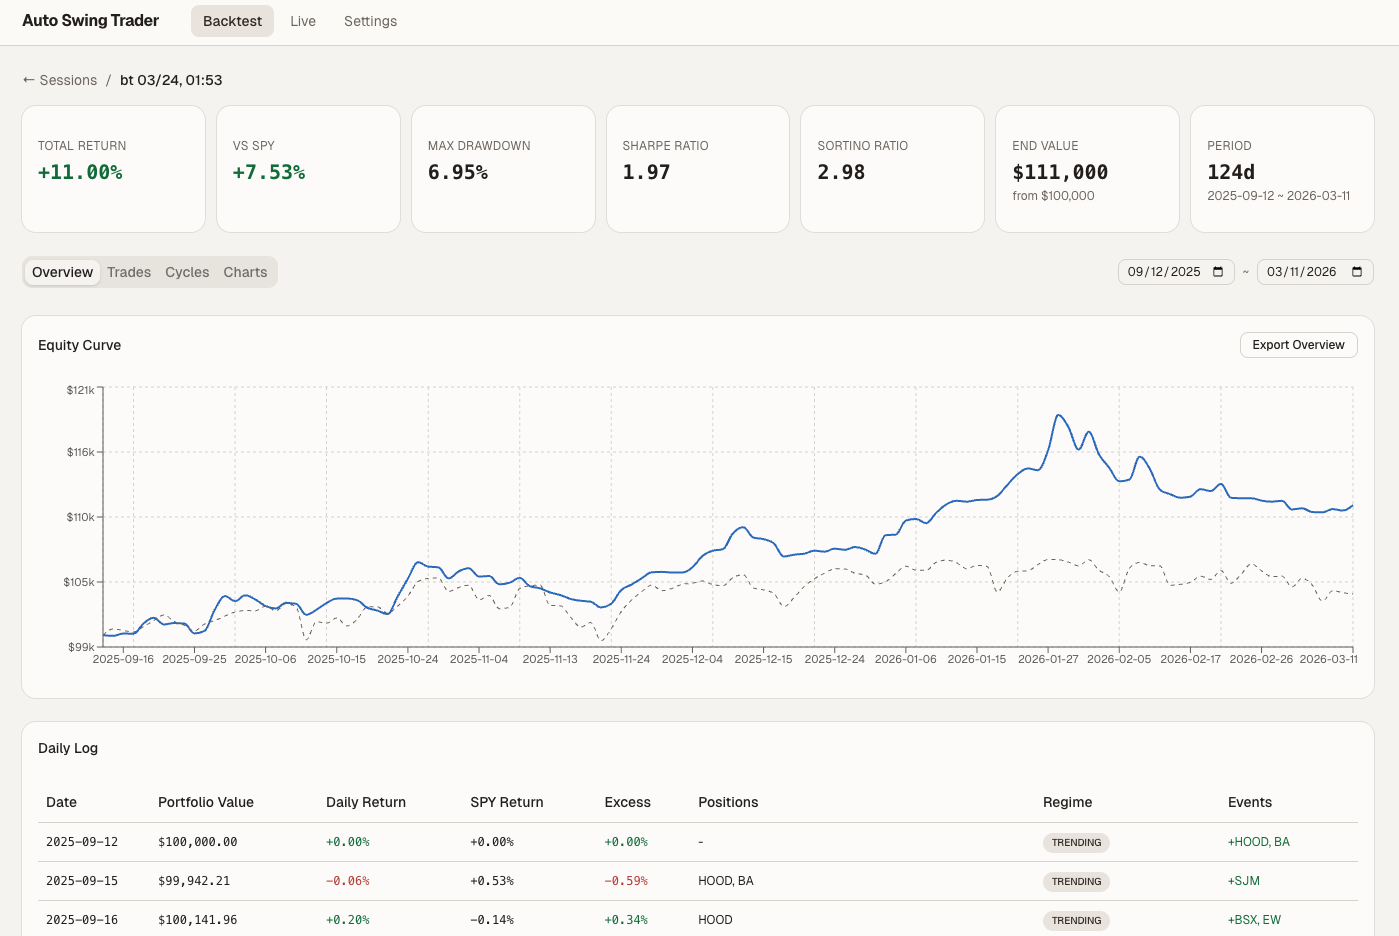1399x936 pixels.
Task: Click the +HOOD, BA event link
Action: (1257, 842)
